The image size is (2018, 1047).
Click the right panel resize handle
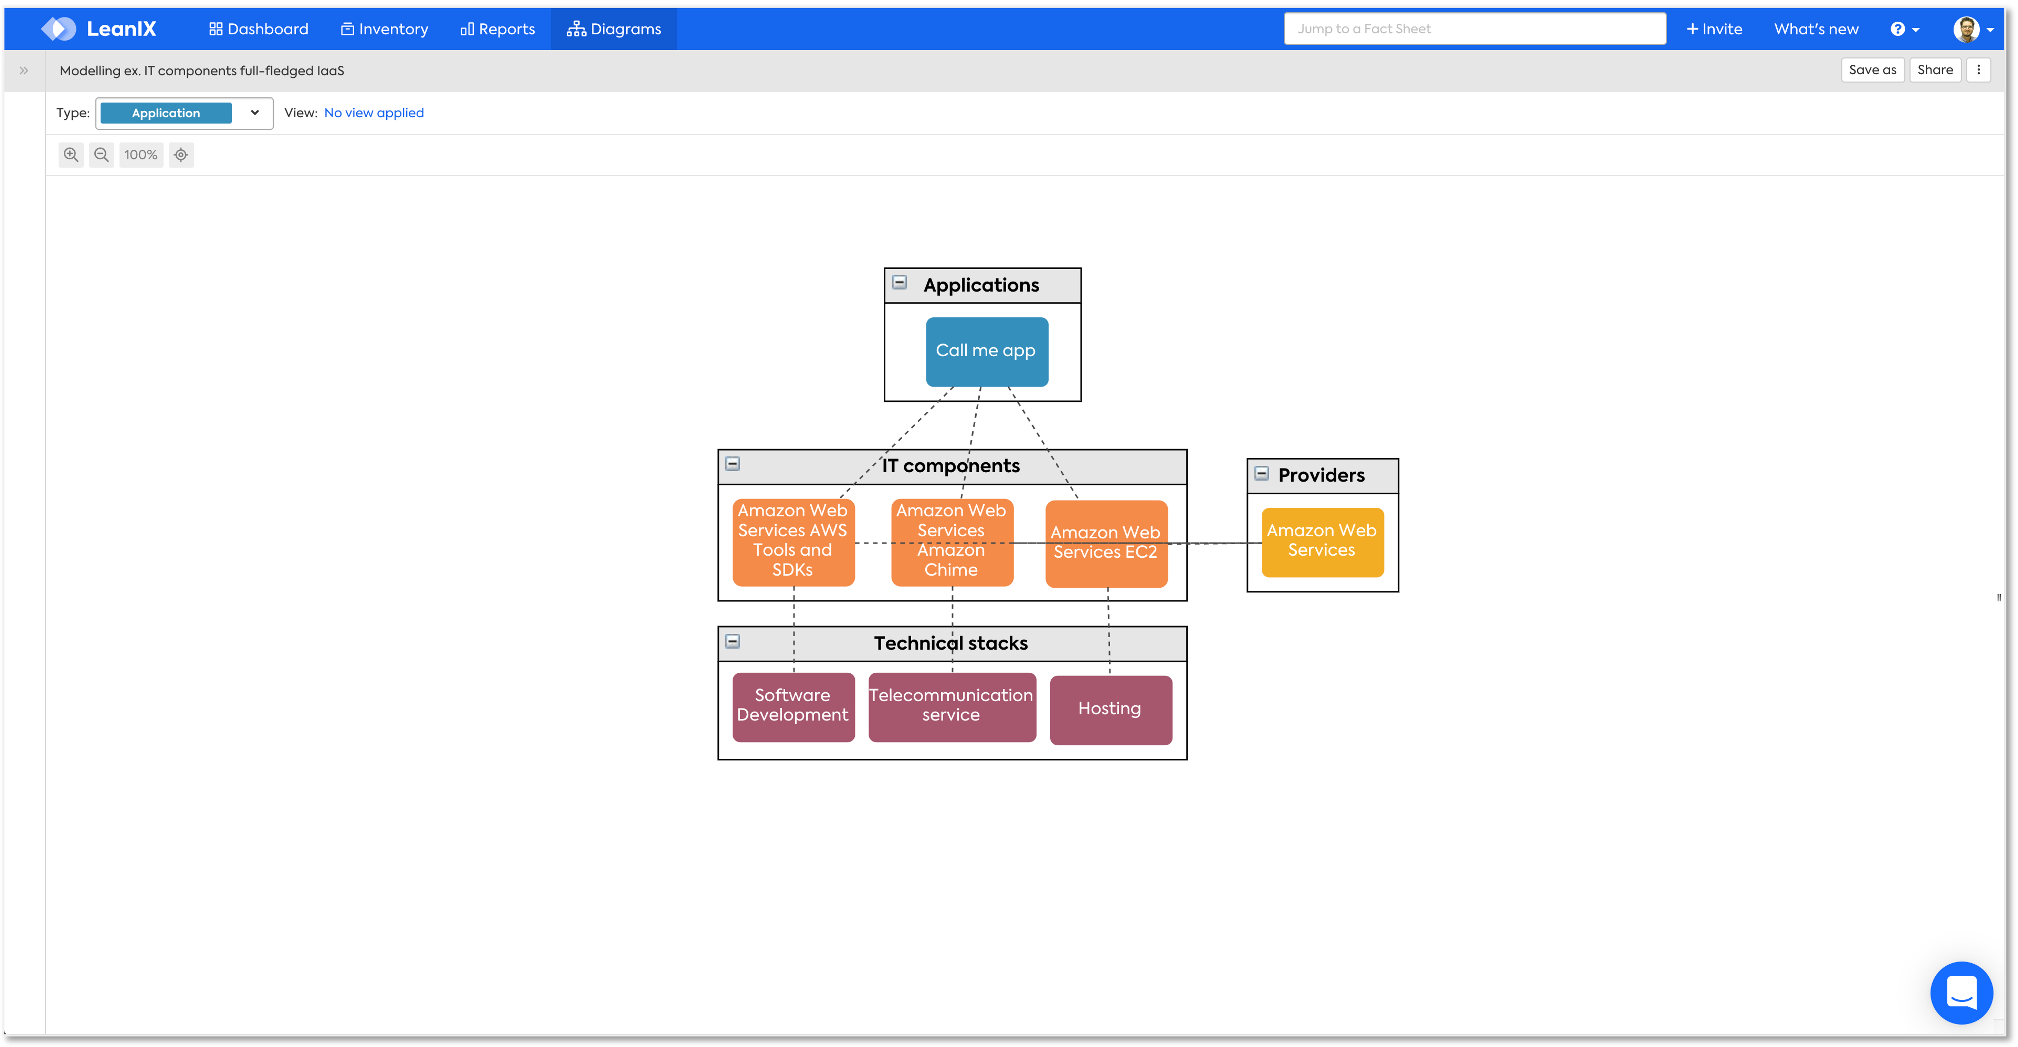[x=1999, y=598]
